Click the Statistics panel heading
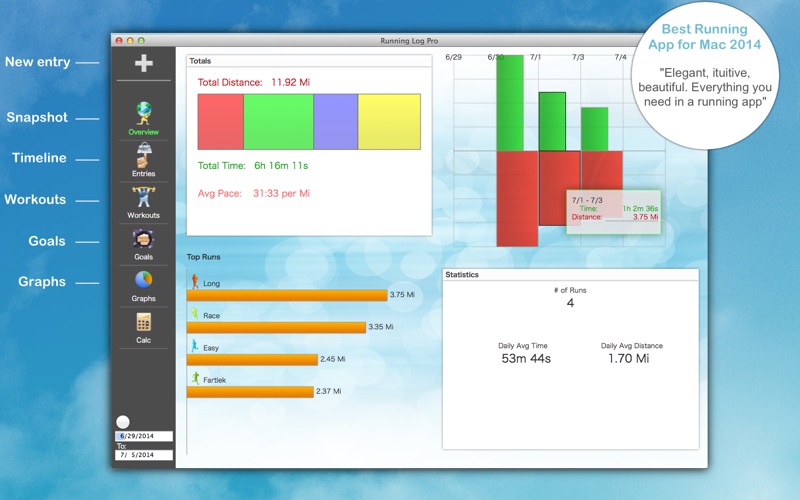The height and width of the screenshot is (500, 800). 462,274
